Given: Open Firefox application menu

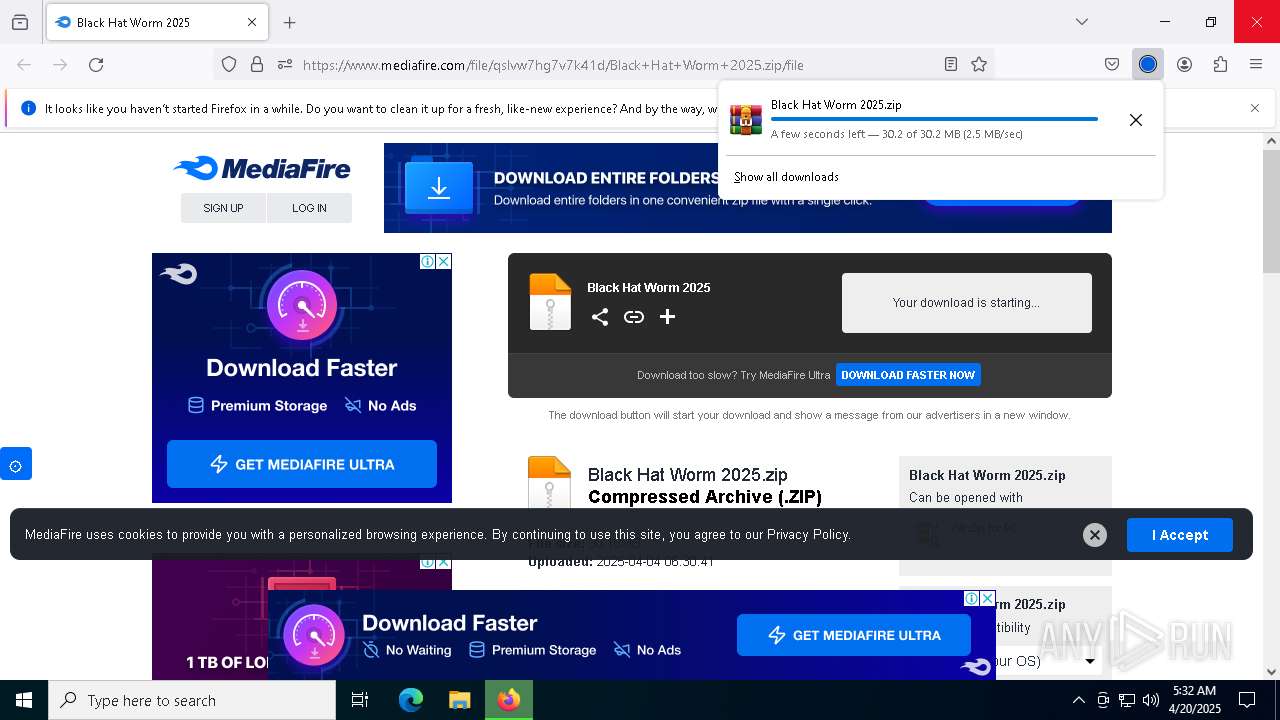Looking at the screenshot, I should tap(1256, 65).
